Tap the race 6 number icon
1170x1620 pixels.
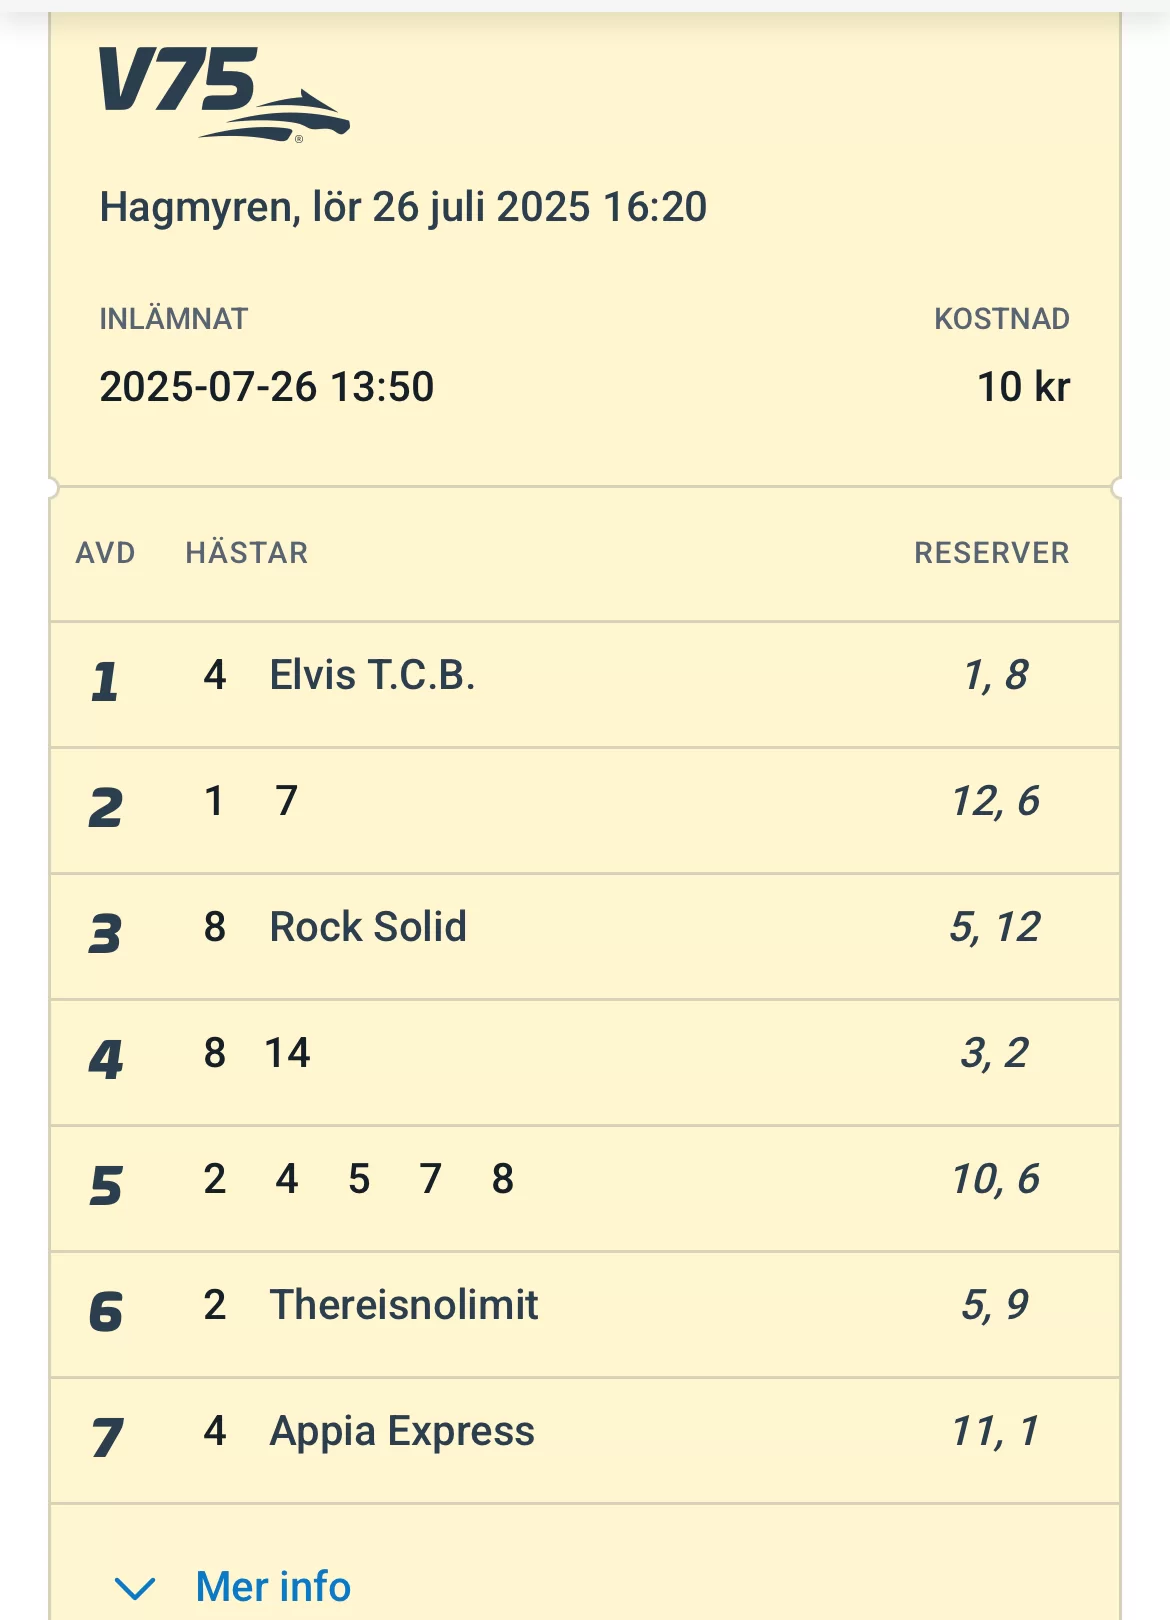tap(105, 1312)
